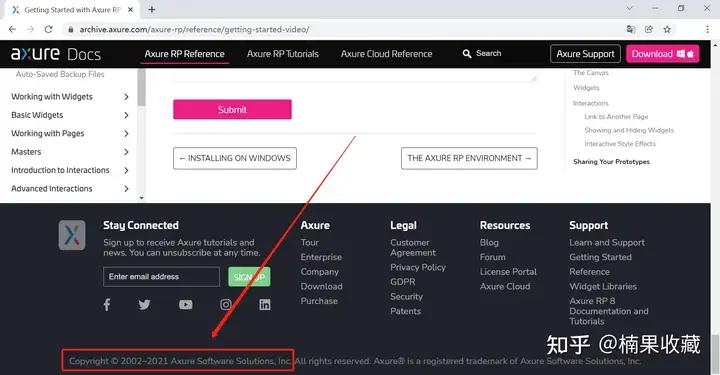This screenshot has width=720, height=375.
Task: Open the Search magnifier icon
Action: click(467, 54)
